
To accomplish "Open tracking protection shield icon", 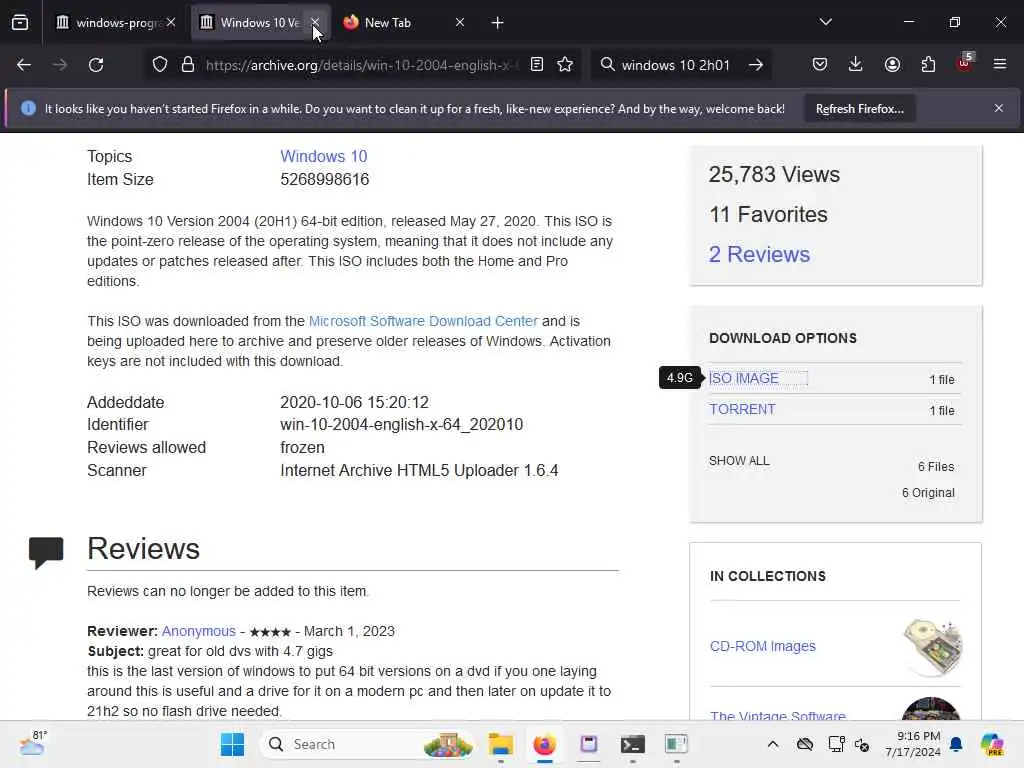I will coord(160,65).
